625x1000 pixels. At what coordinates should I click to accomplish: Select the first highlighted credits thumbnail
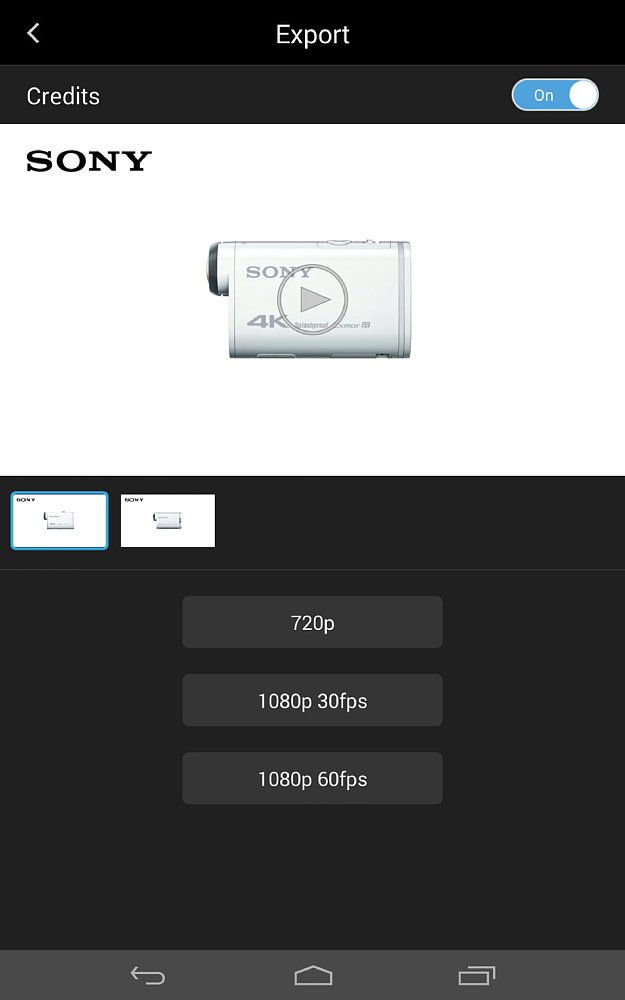coord(59,520)
